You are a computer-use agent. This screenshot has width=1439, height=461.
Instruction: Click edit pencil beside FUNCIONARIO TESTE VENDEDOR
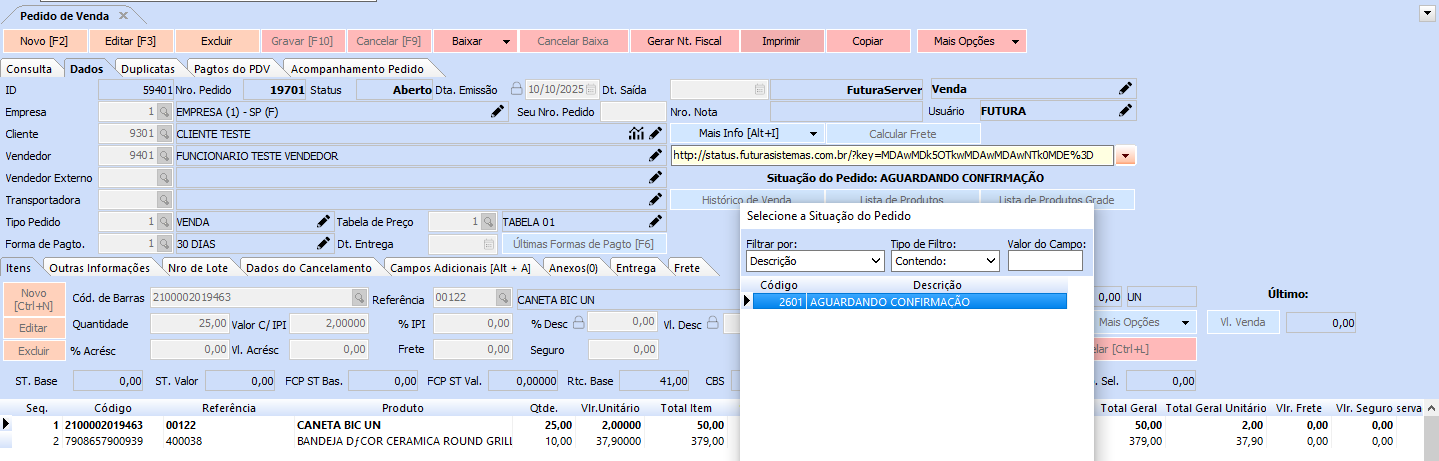pyautogui.click(x=656, y=156)
